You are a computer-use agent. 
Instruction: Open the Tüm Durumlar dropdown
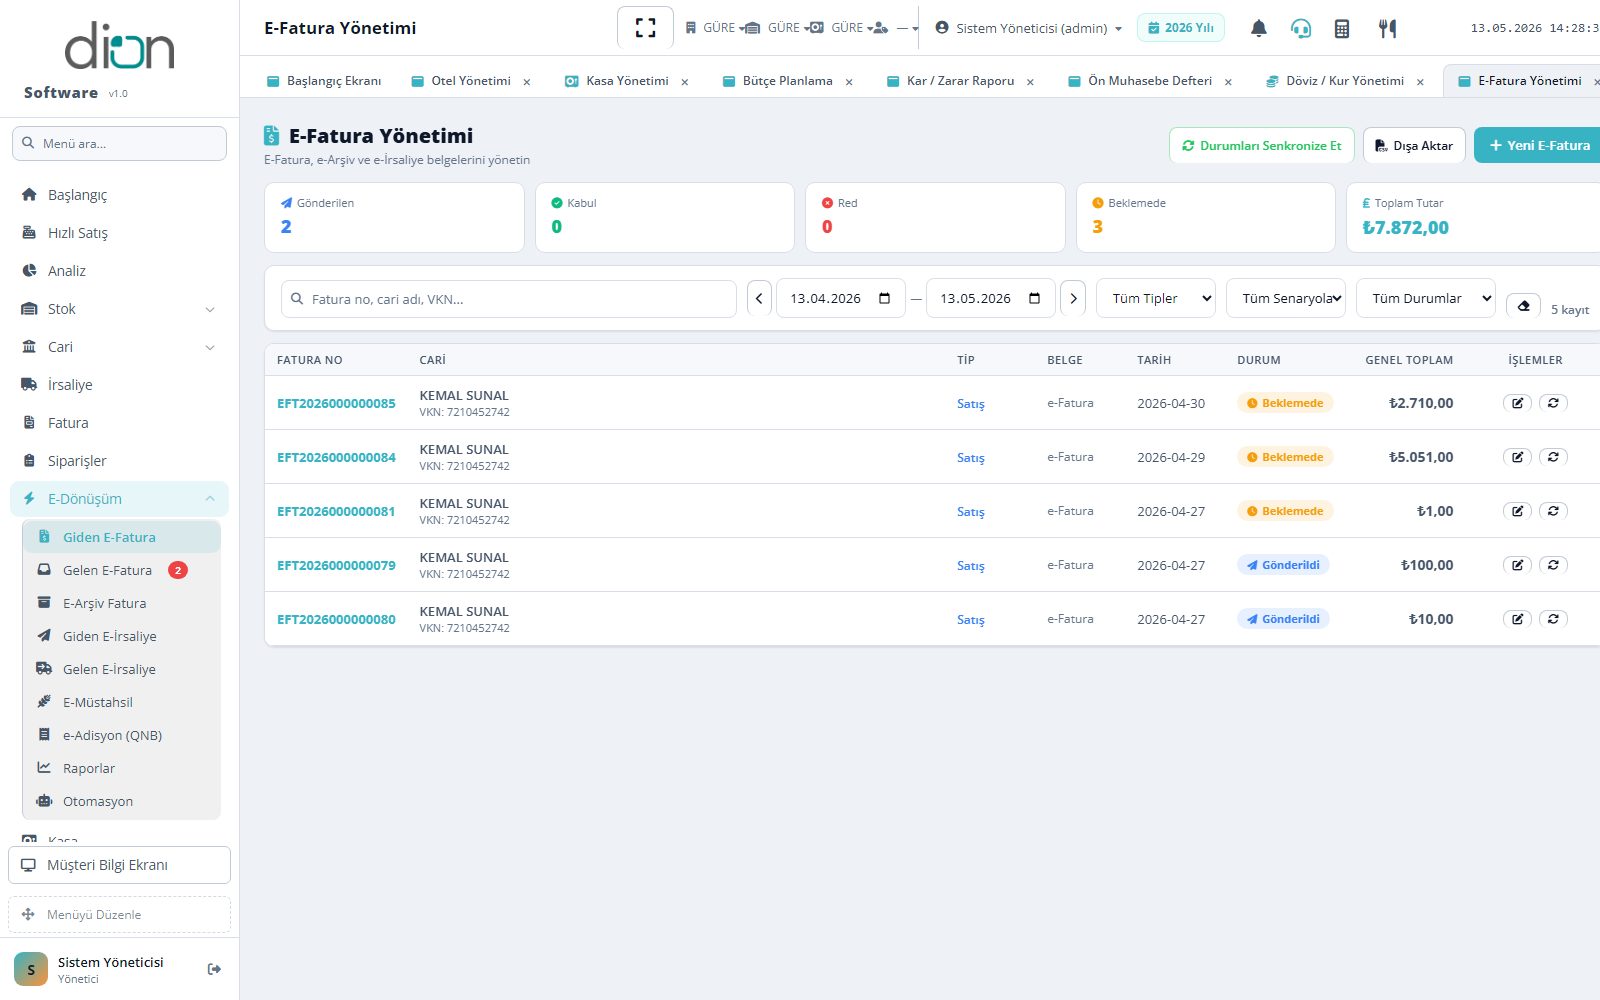coord(1426,298)
